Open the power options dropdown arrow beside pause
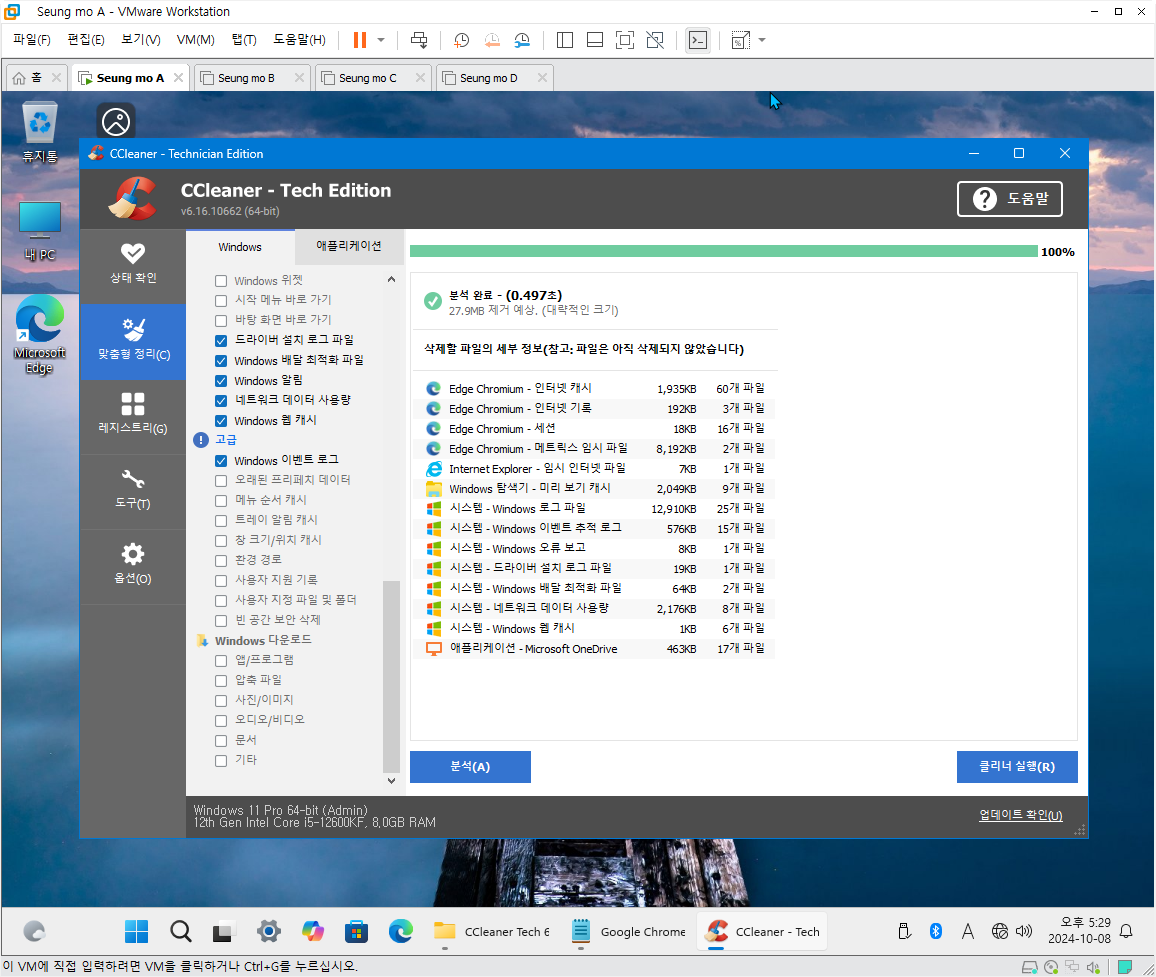Viewport: 1156px width, 977px height. click(381, 40)
